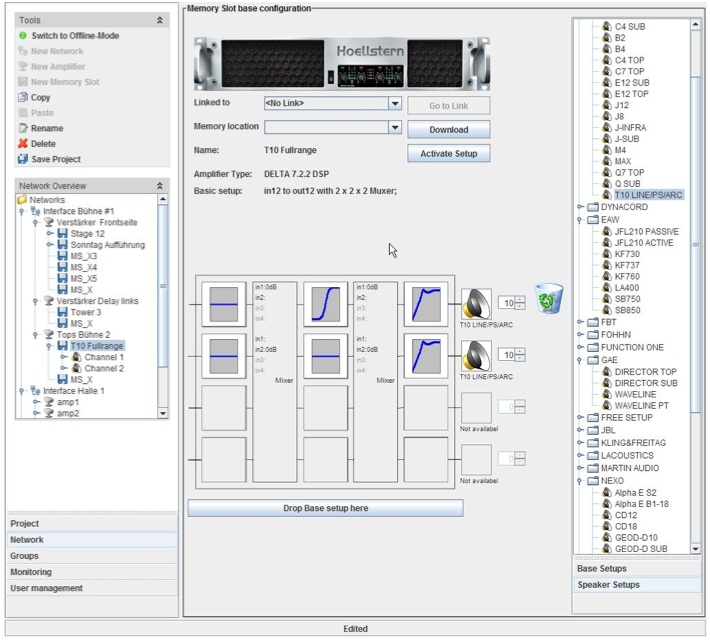Collapse the NEXO folder node
The image size is (710, 640).
click(580, 481)
